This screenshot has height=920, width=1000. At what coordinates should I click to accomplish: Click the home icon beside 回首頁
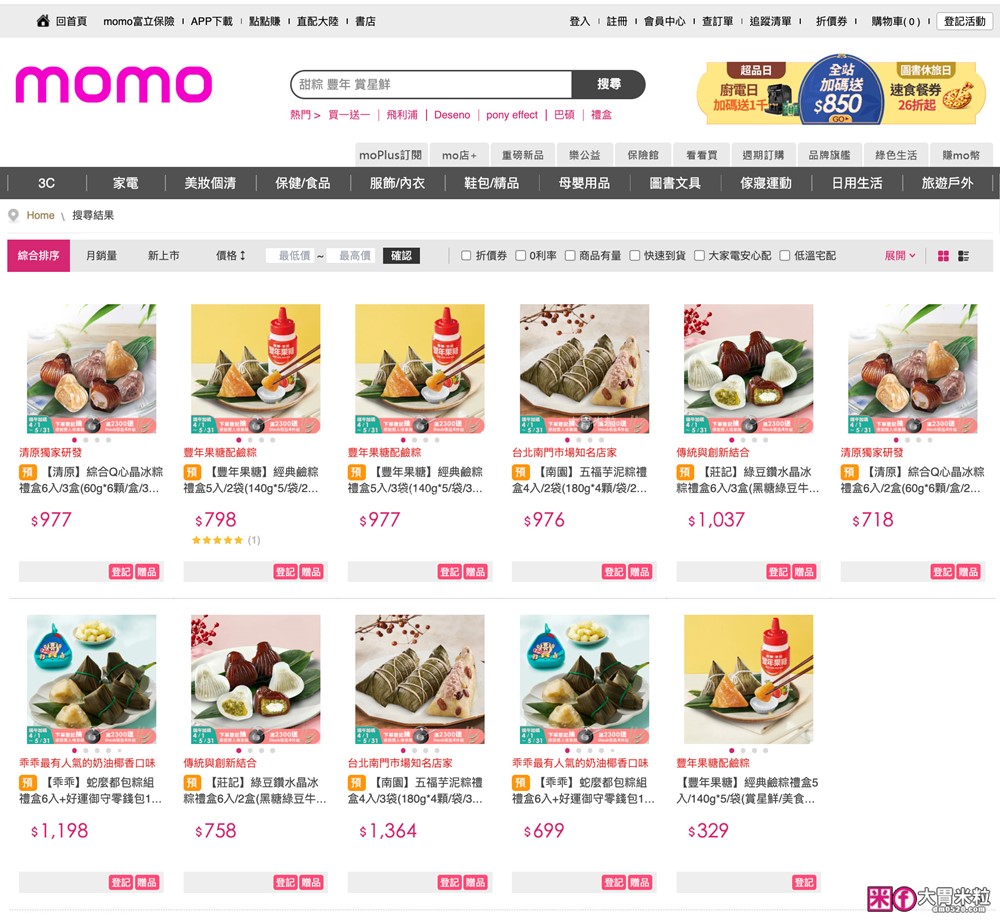click(x=43, y=21)
